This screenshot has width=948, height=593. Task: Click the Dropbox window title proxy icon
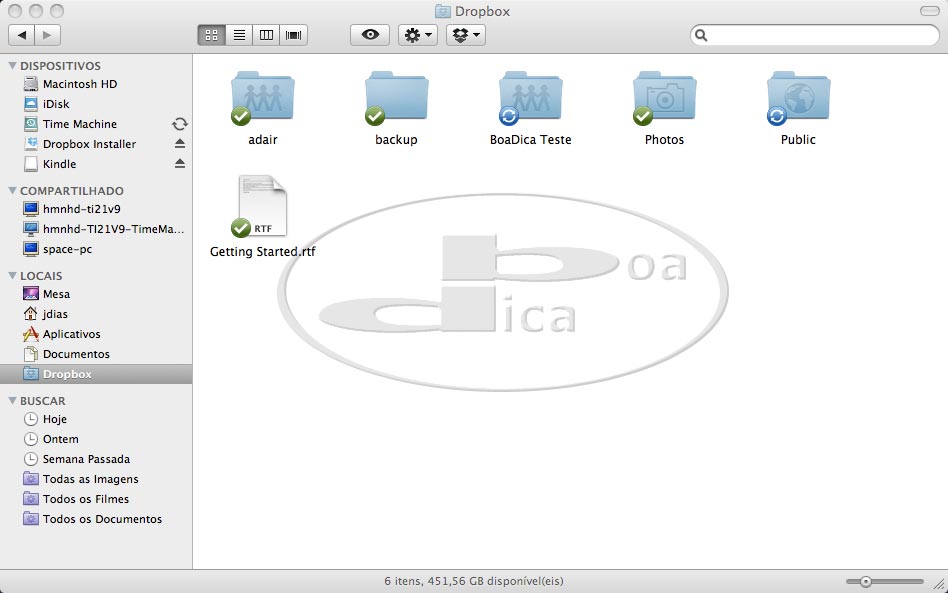click(443, 11)
